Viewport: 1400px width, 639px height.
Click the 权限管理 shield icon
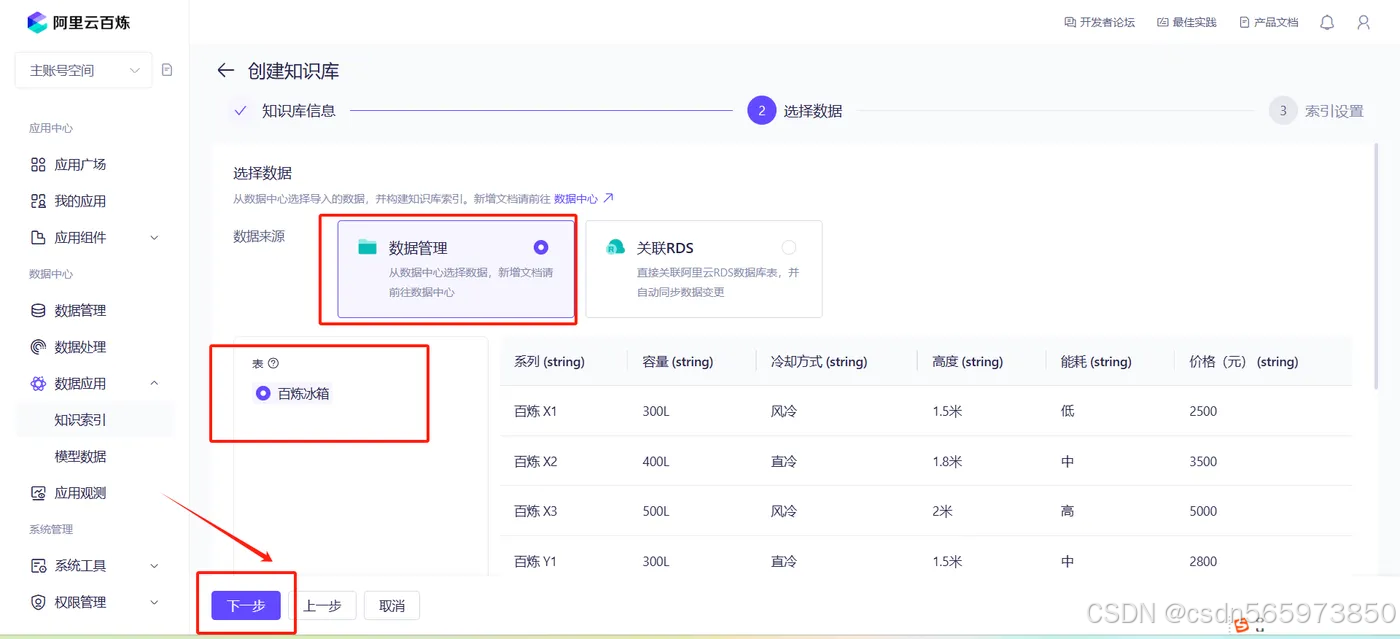coord(38,602)
